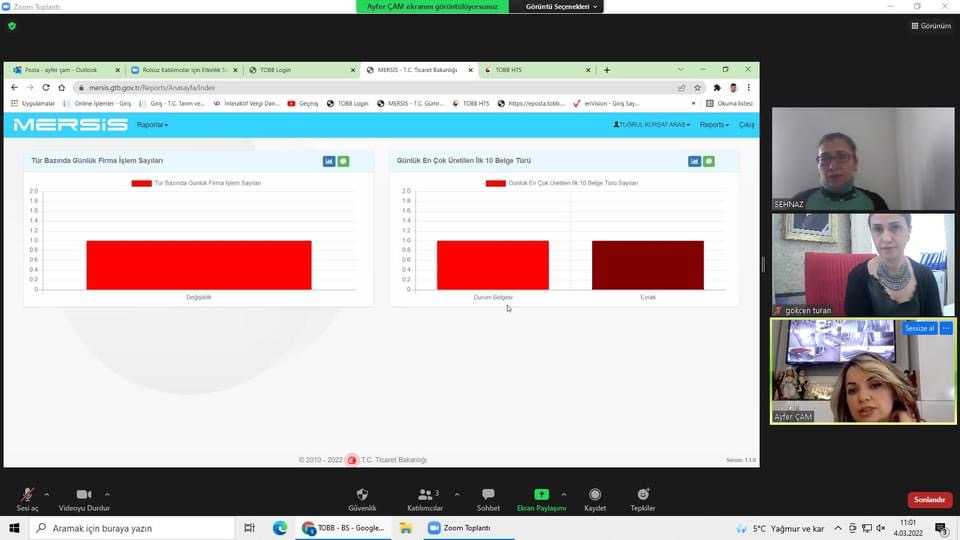Screen dimensions: 960x540
Task: Stop camera with Videoyu Durdur
Action: coord(84,497)
